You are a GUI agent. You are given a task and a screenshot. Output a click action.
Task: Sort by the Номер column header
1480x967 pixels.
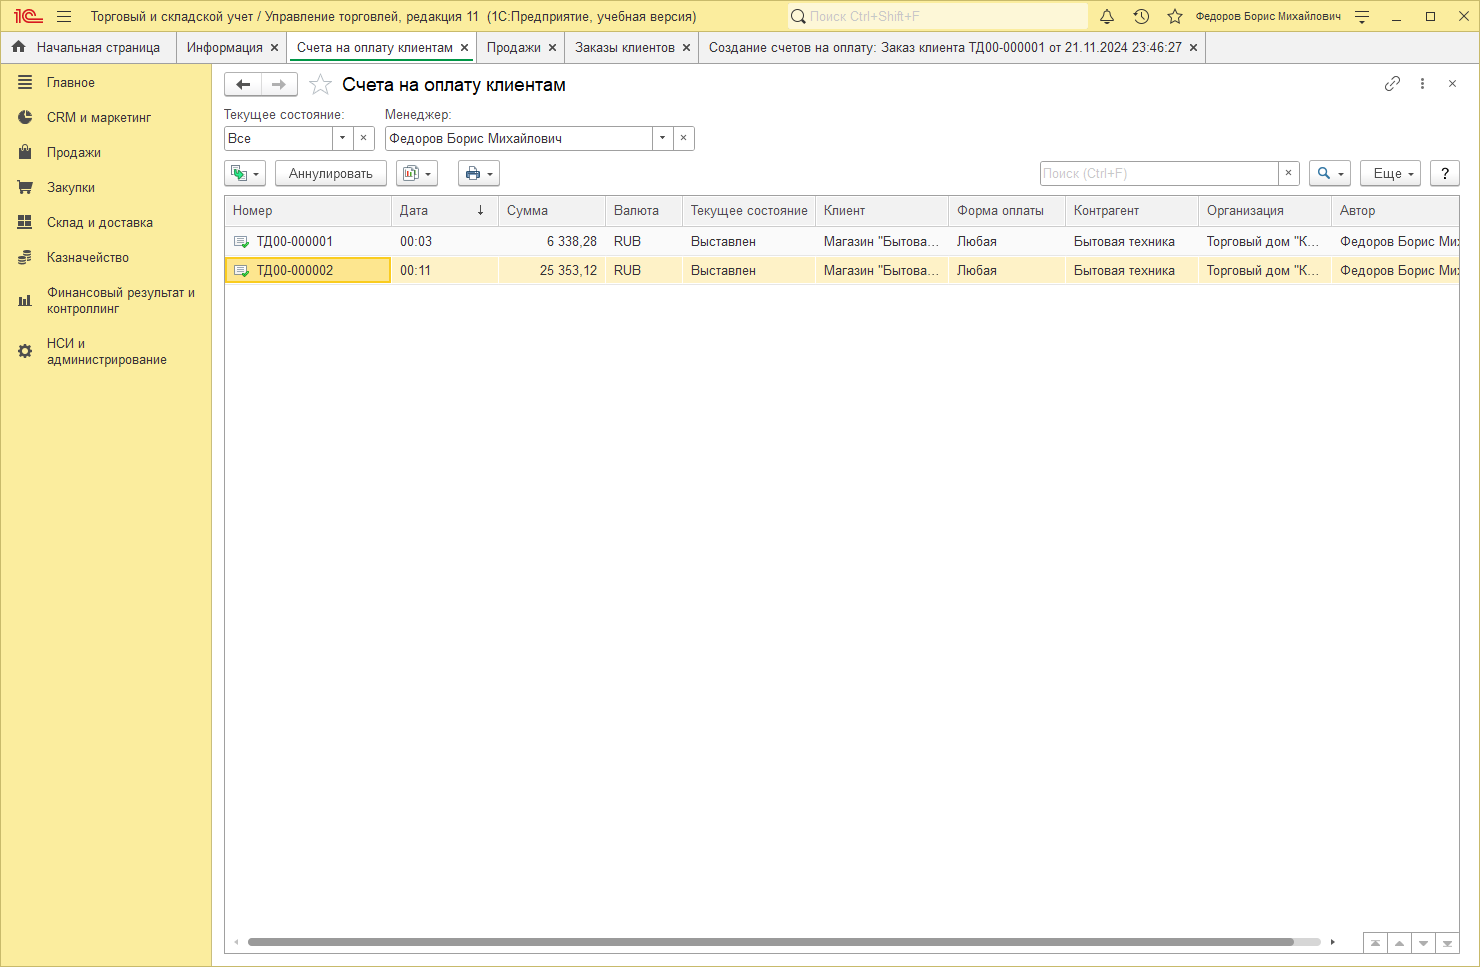[x=308, y=210]
